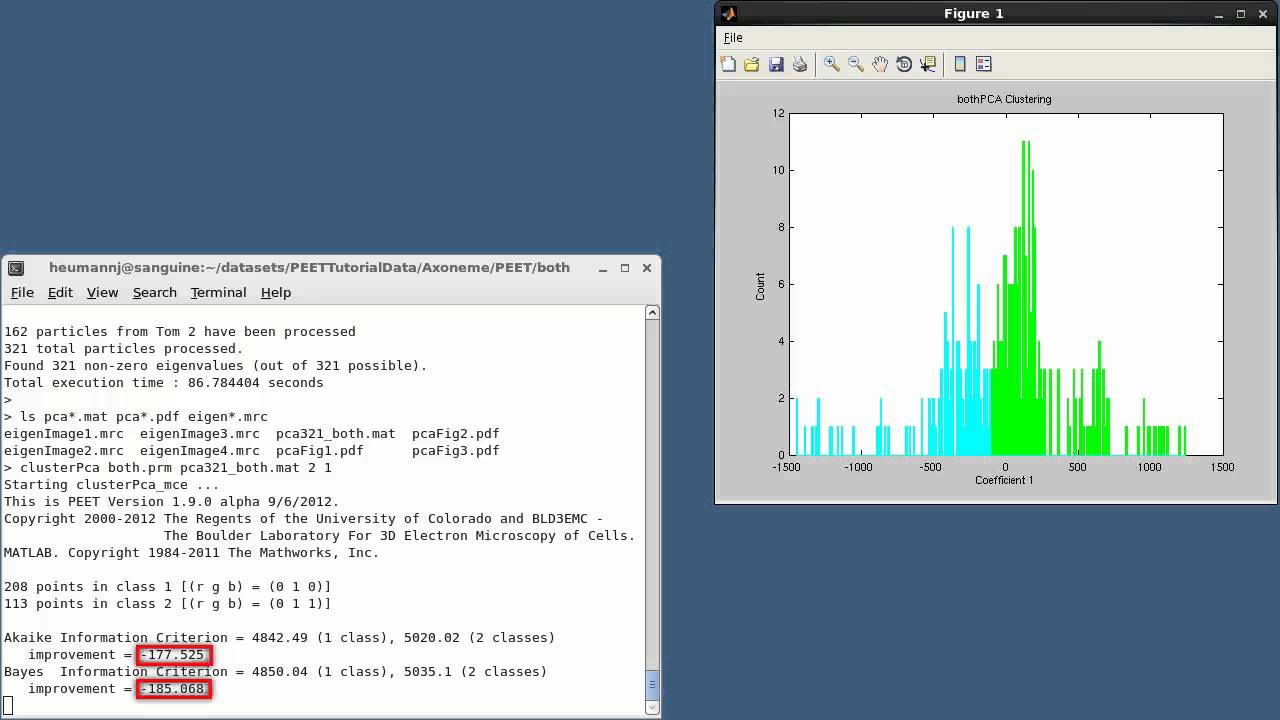Click the terminal window title bar icon
Viewport: 1280px width, 720px height.
(16, 268)
